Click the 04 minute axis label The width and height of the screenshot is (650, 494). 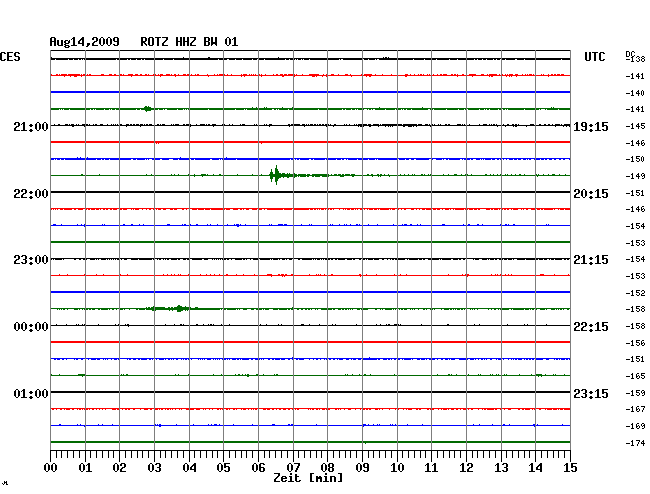point(189,468)
